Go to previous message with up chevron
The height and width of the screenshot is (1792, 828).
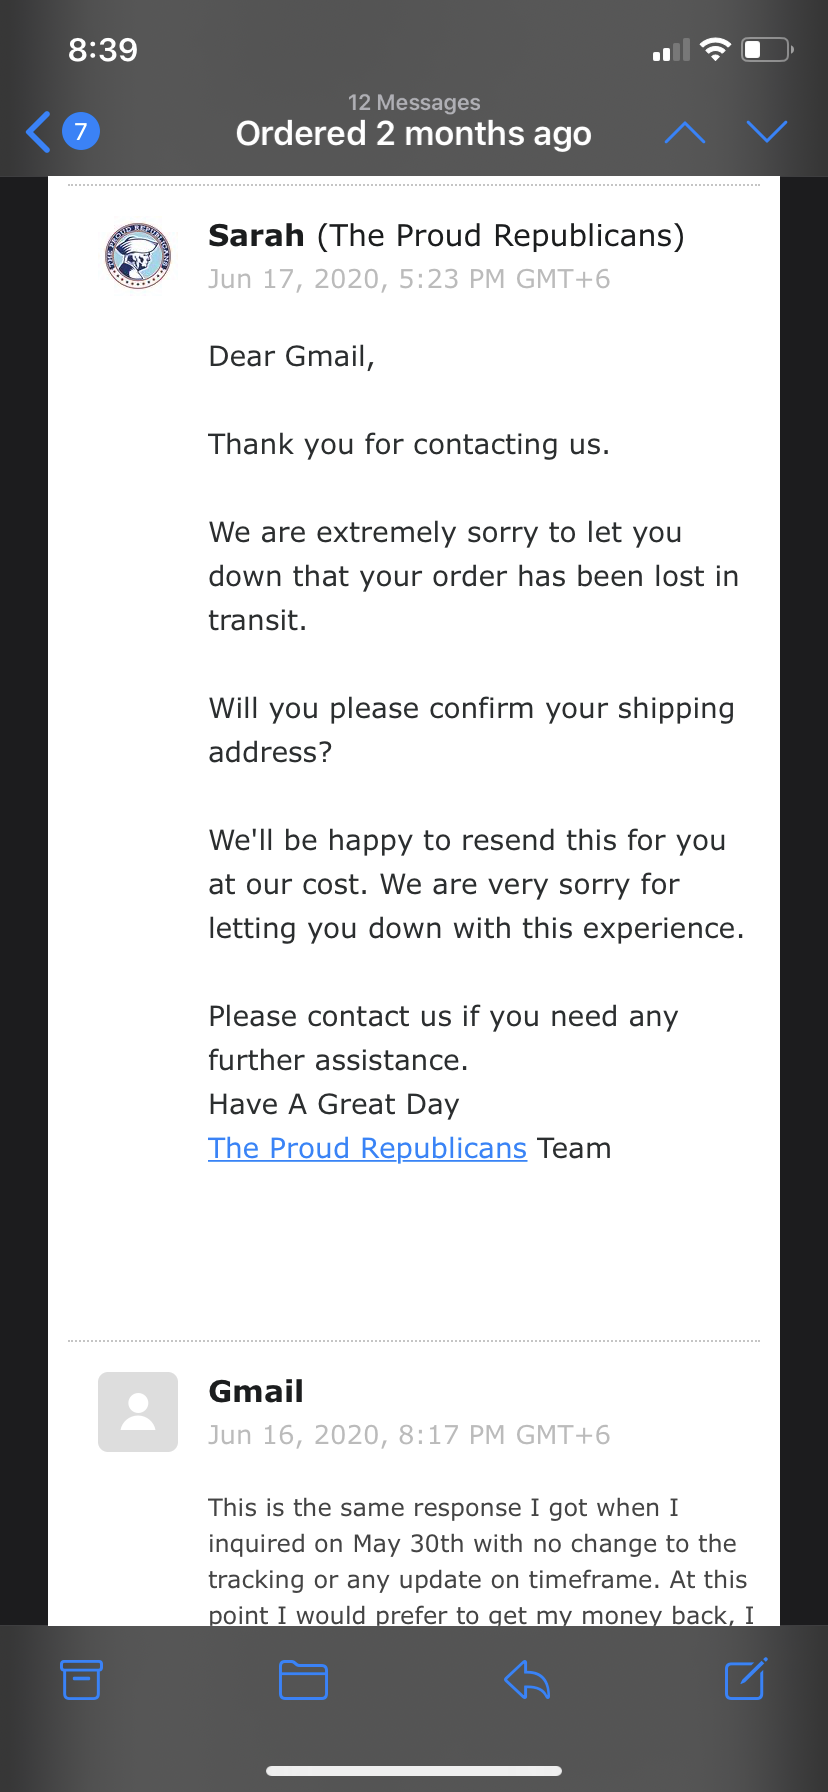(x=685, y=132)
